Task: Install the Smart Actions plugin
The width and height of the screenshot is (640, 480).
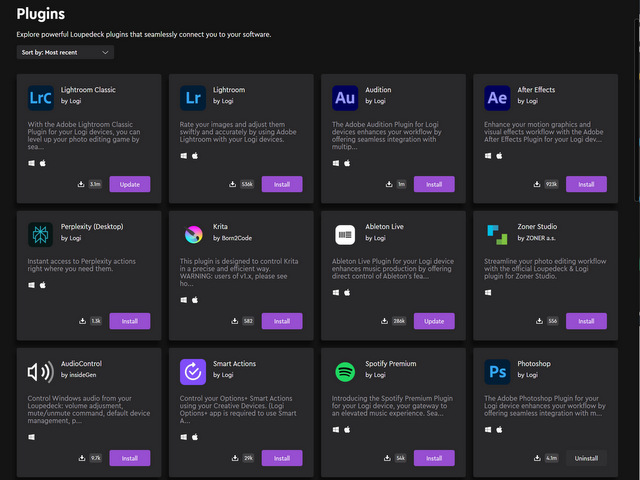Action: coord(282,458)
